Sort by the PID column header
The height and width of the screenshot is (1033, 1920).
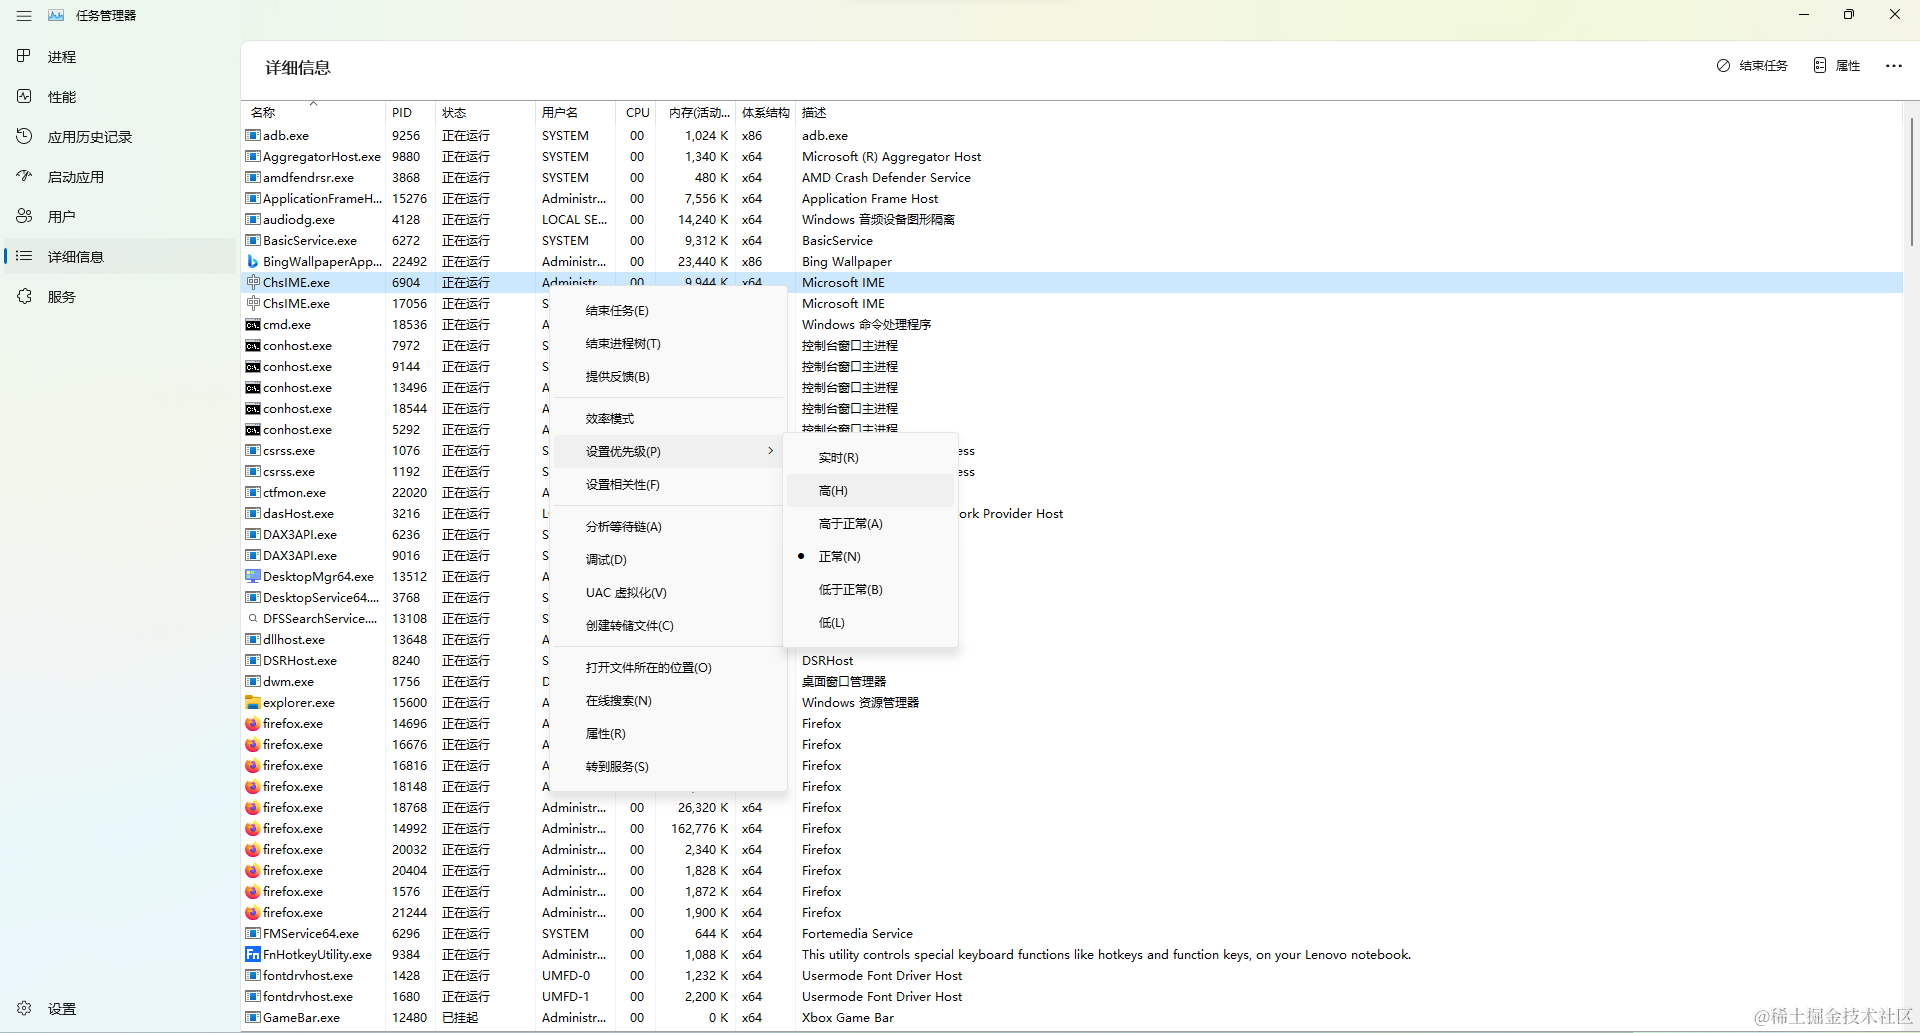(410, 112)
